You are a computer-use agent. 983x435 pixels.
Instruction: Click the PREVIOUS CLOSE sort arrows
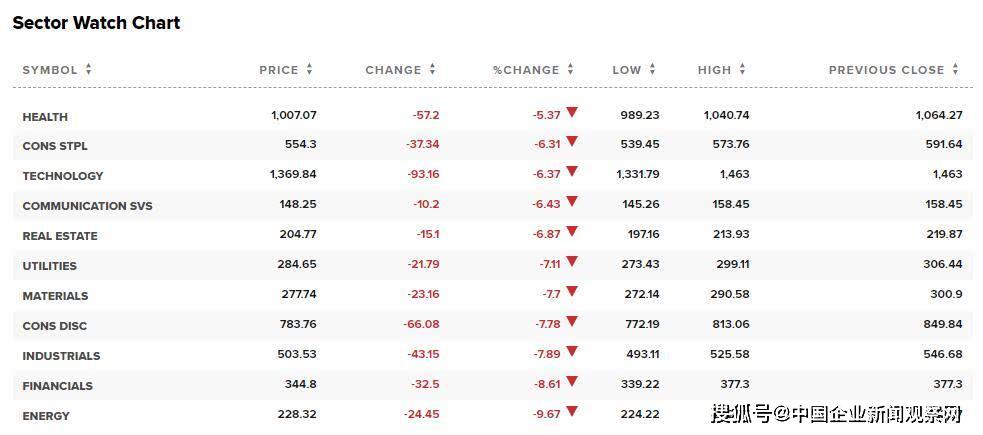(x=955, y=69)
